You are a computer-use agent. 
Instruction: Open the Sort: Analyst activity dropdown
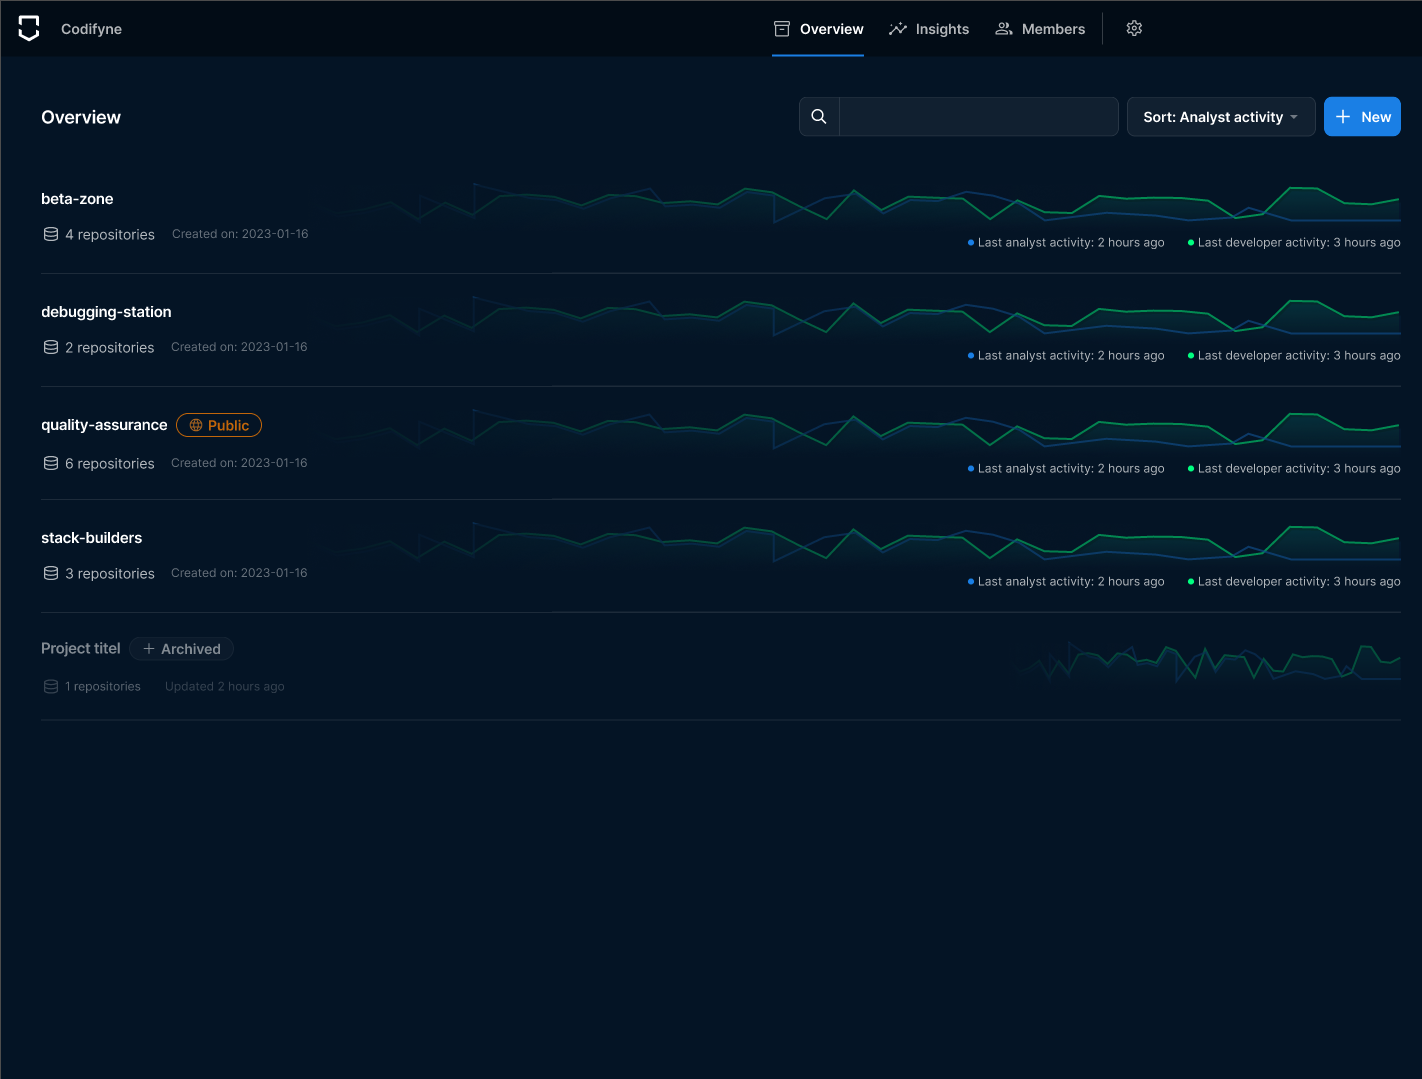point(1220,117)
